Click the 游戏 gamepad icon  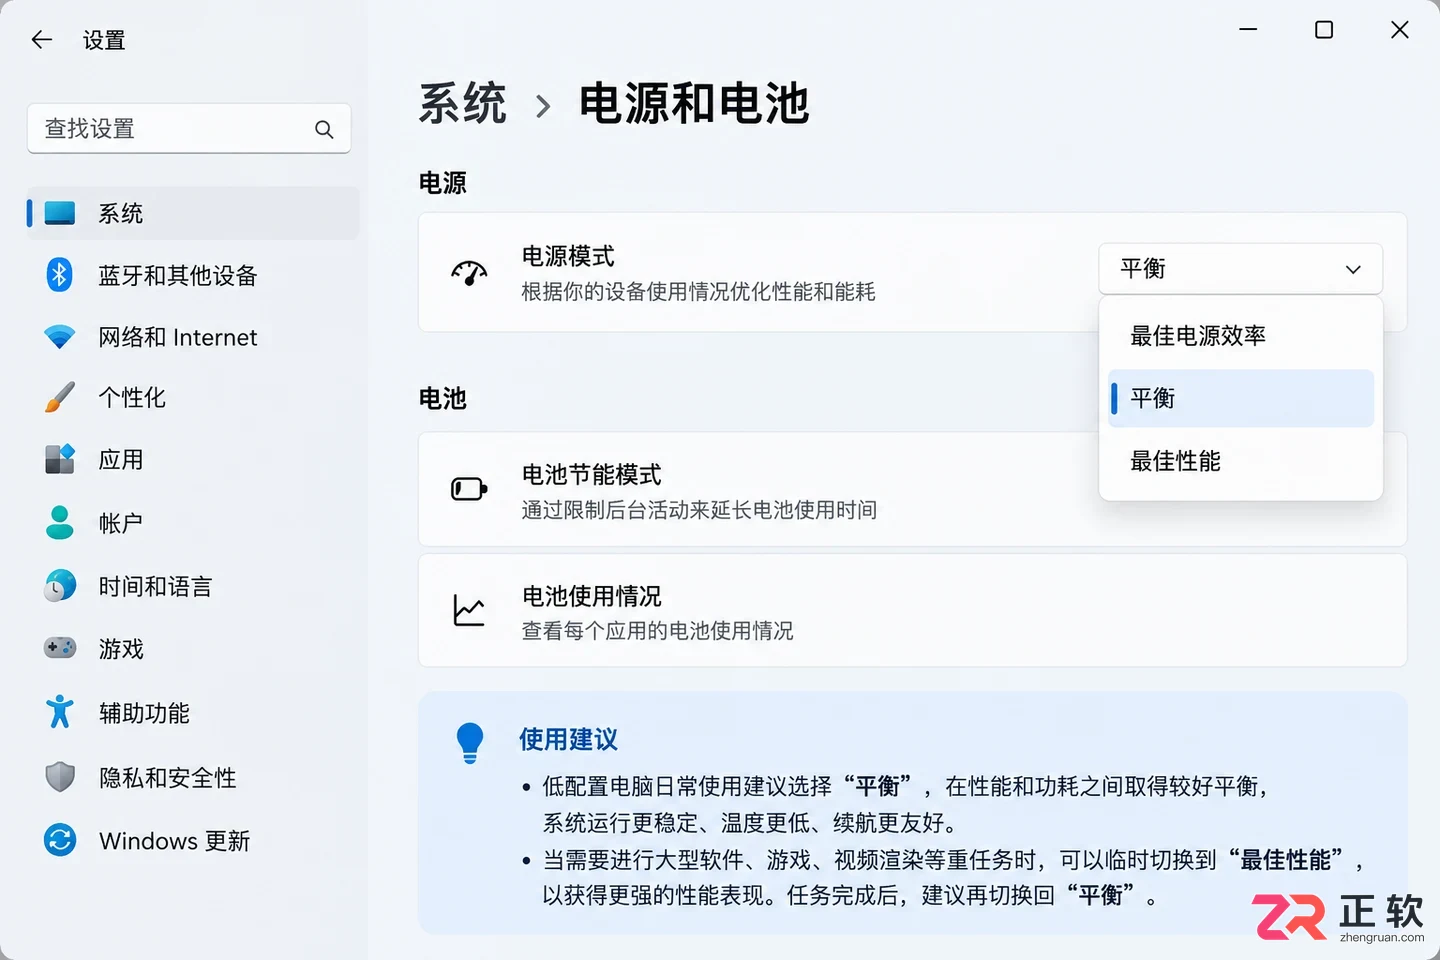60,649
